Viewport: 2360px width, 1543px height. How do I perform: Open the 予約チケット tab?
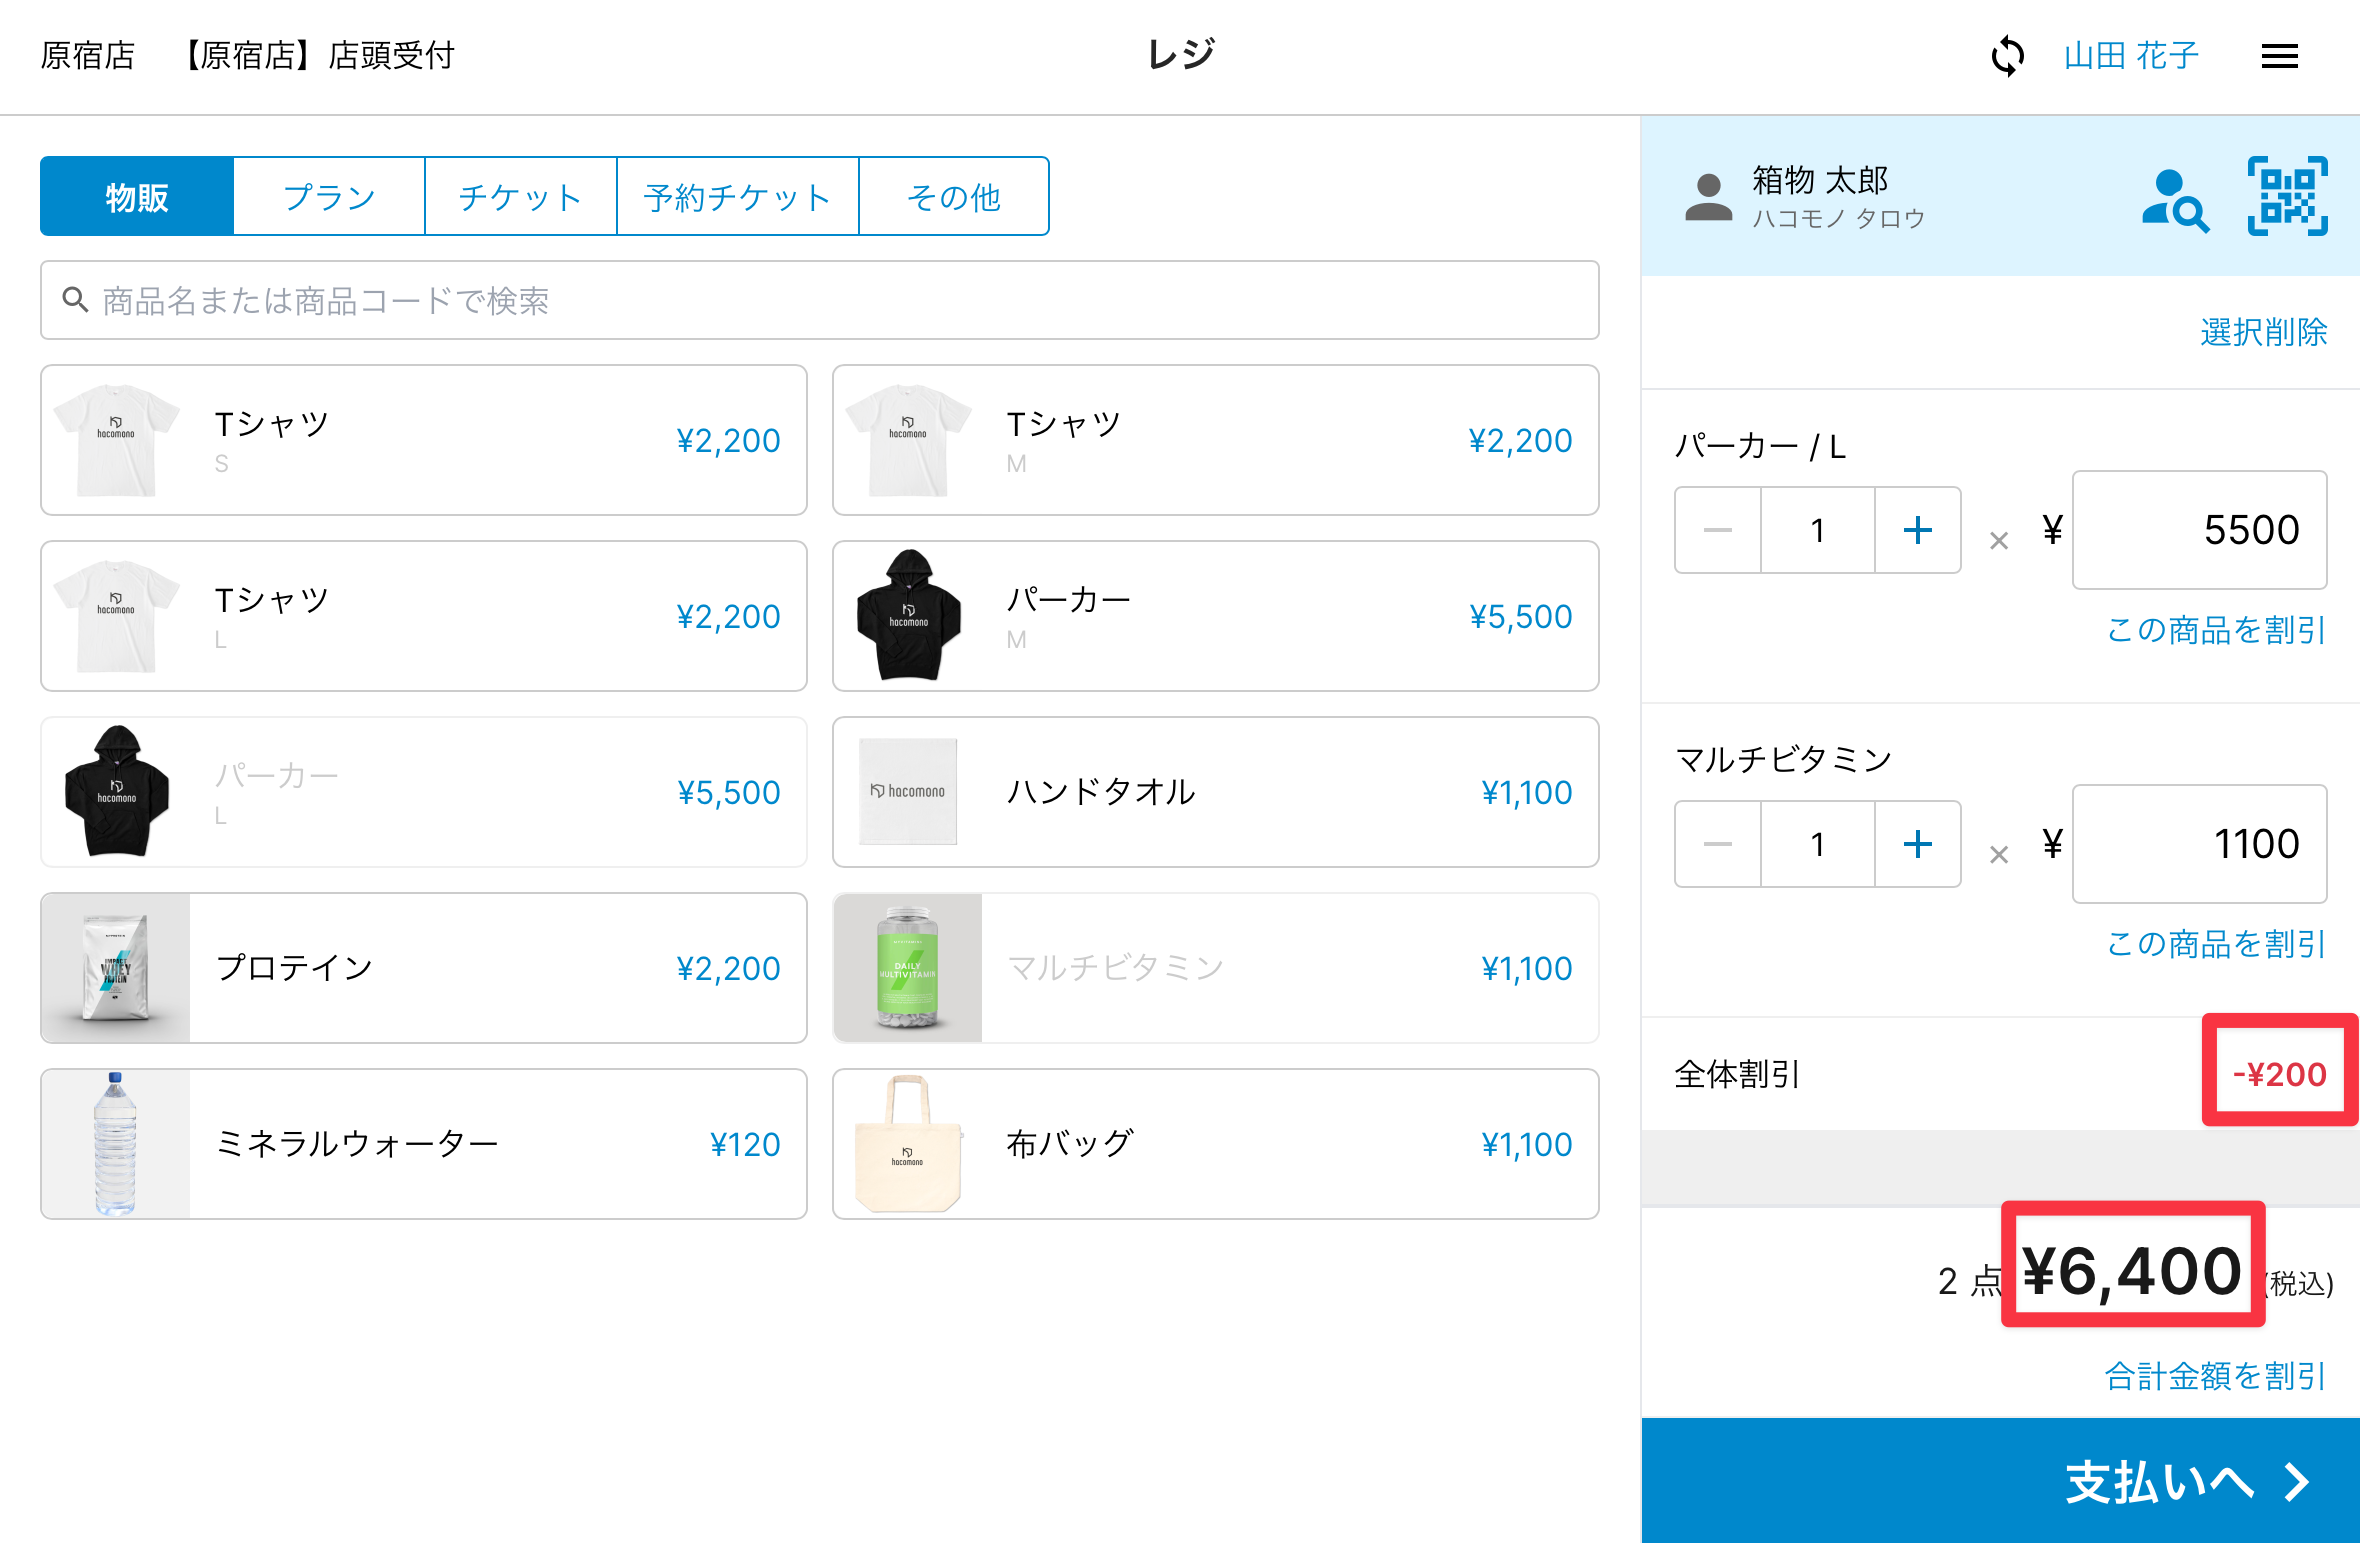pos(737,197)
